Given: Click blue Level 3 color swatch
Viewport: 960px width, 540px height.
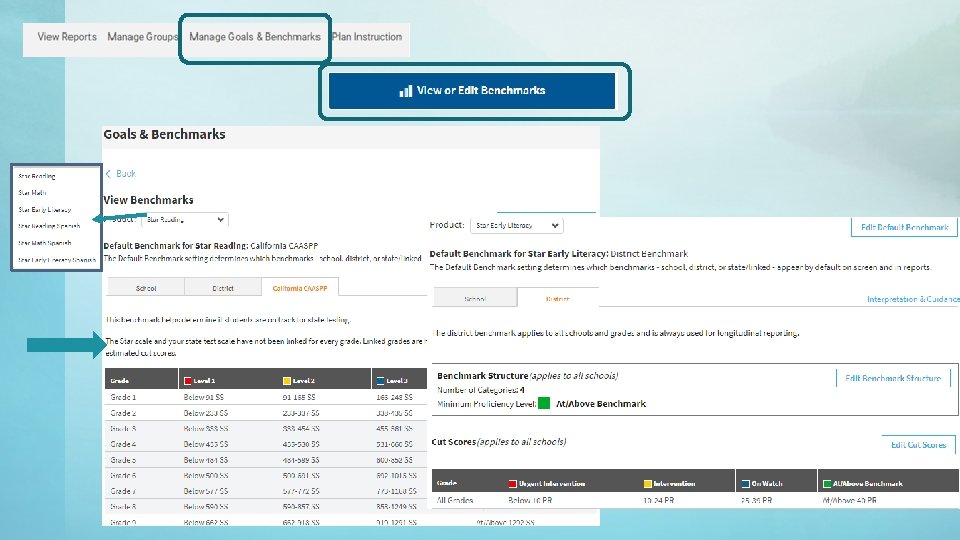Looking at the screenshot, I should (x=380, y=381).
